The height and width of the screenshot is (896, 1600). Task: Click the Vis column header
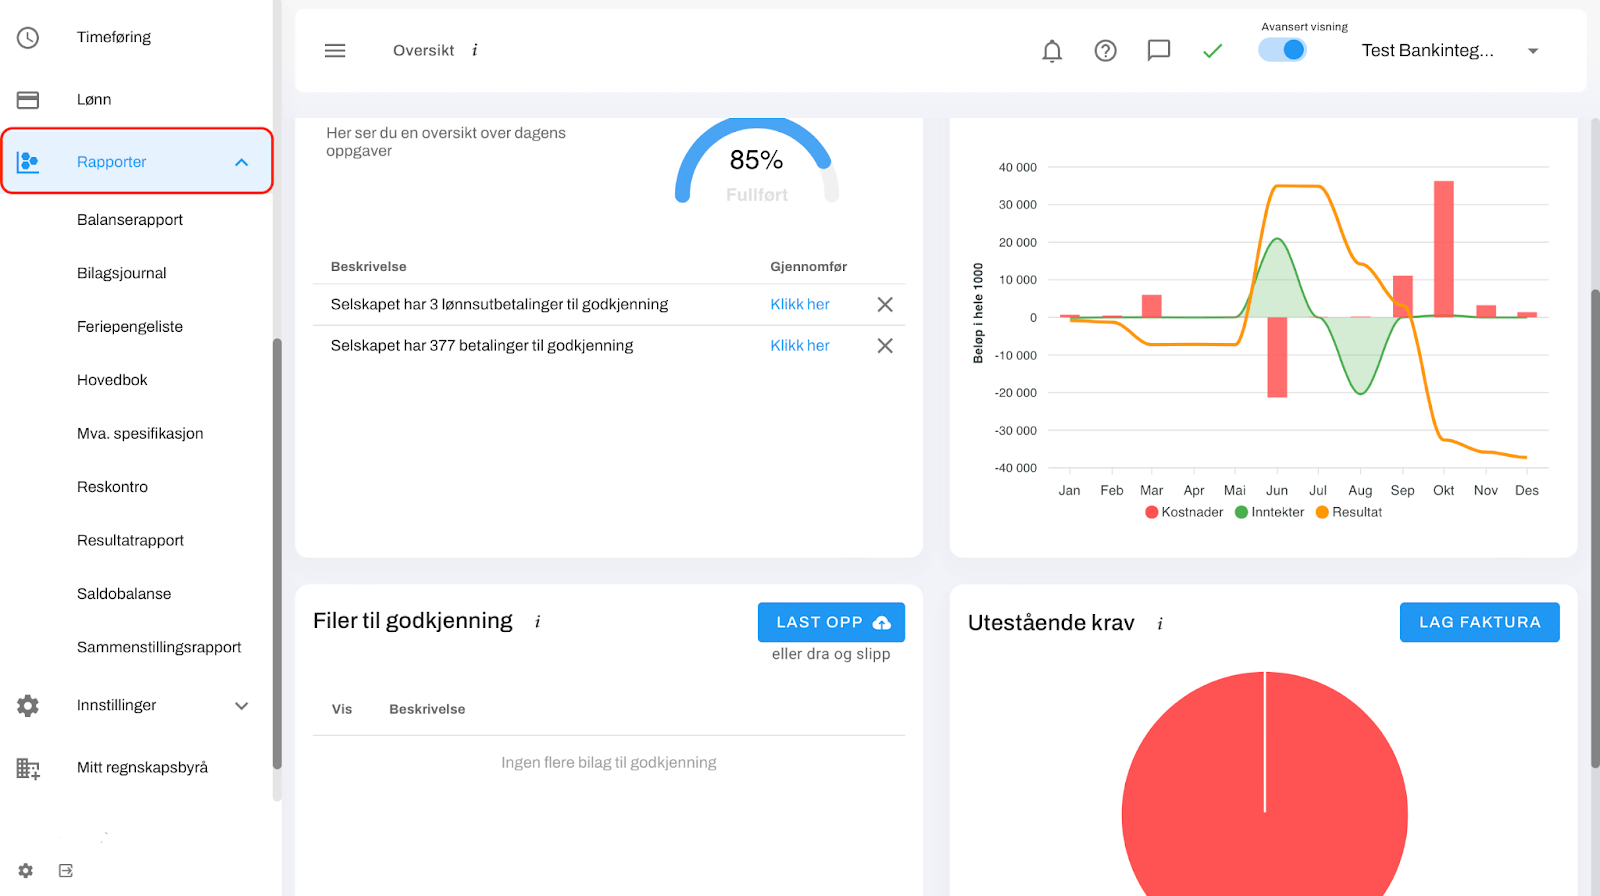(x=342, y=710)
